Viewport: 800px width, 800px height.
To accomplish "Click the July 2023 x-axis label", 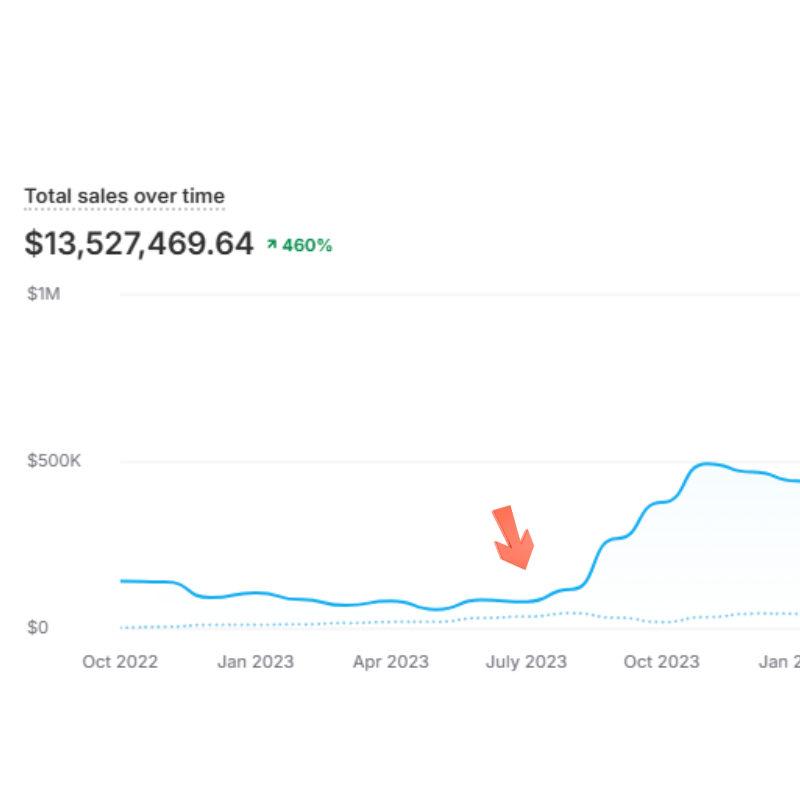I will 526,662.
